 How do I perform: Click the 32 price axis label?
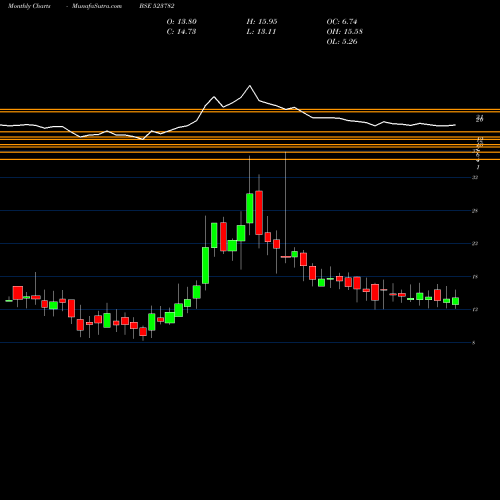tap(475, 177)
